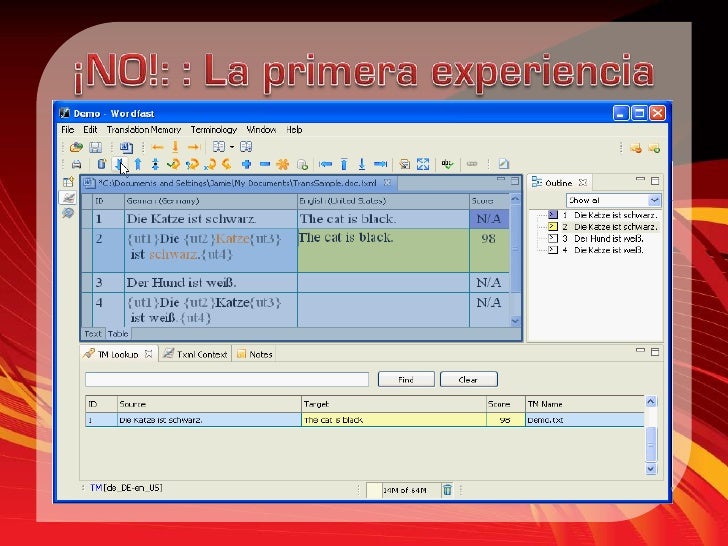Open the Edit menu

point(90,130)
